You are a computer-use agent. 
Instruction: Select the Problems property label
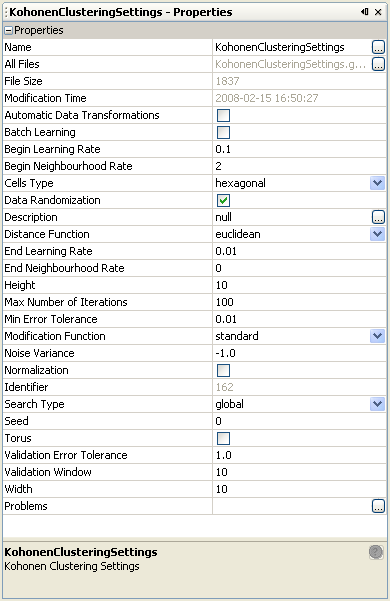26,506
